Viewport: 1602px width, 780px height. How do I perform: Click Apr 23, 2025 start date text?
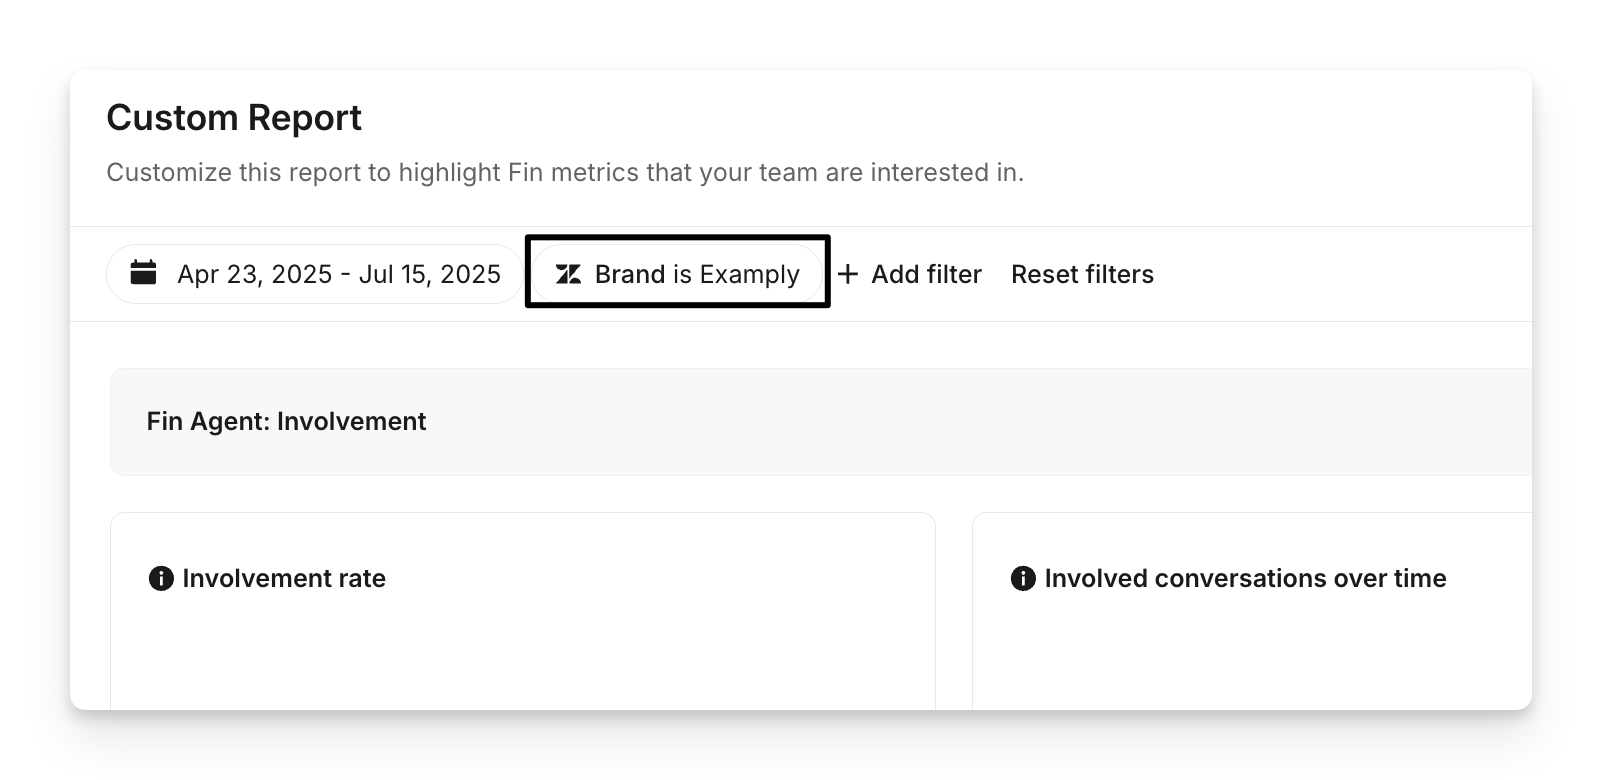pyautogui.click(x=254, y=274)
